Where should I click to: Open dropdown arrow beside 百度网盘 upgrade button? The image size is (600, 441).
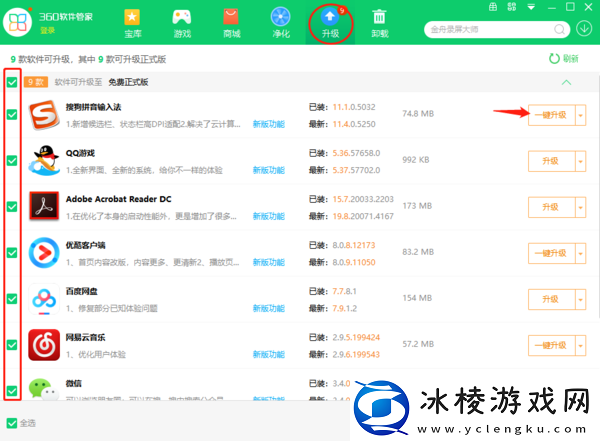pos(580,299)
